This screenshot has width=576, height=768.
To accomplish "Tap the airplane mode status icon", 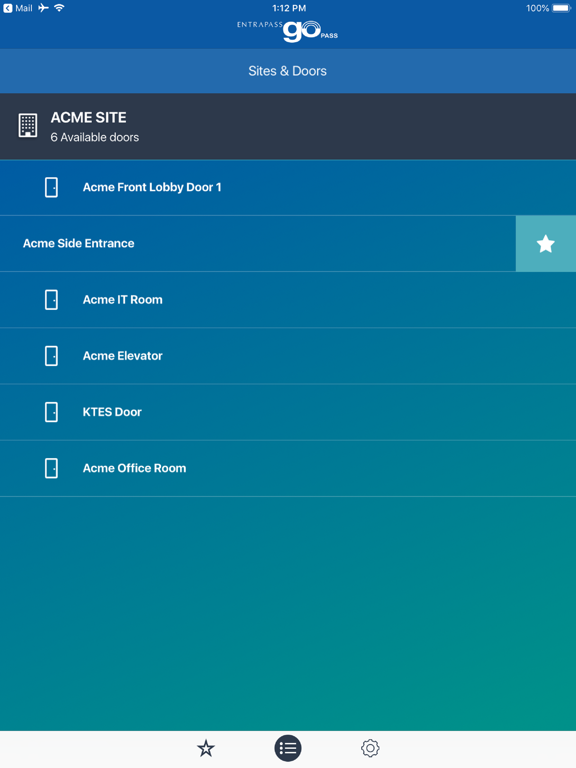I will [x=44, y=7].
